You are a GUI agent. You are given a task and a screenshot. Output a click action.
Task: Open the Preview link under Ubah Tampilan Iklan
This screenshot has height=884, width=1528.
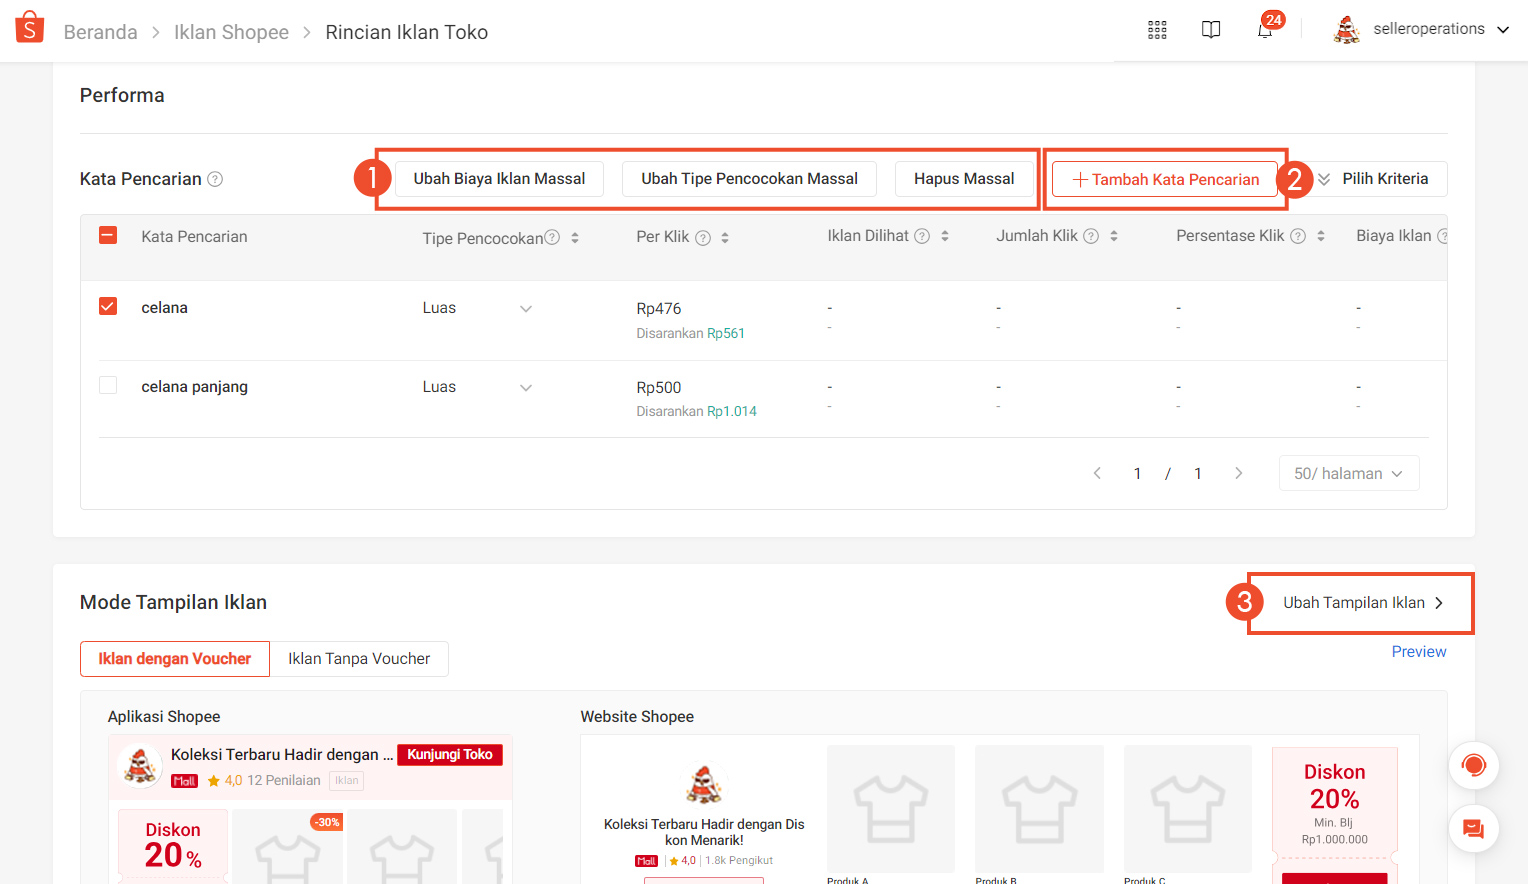1418,651
